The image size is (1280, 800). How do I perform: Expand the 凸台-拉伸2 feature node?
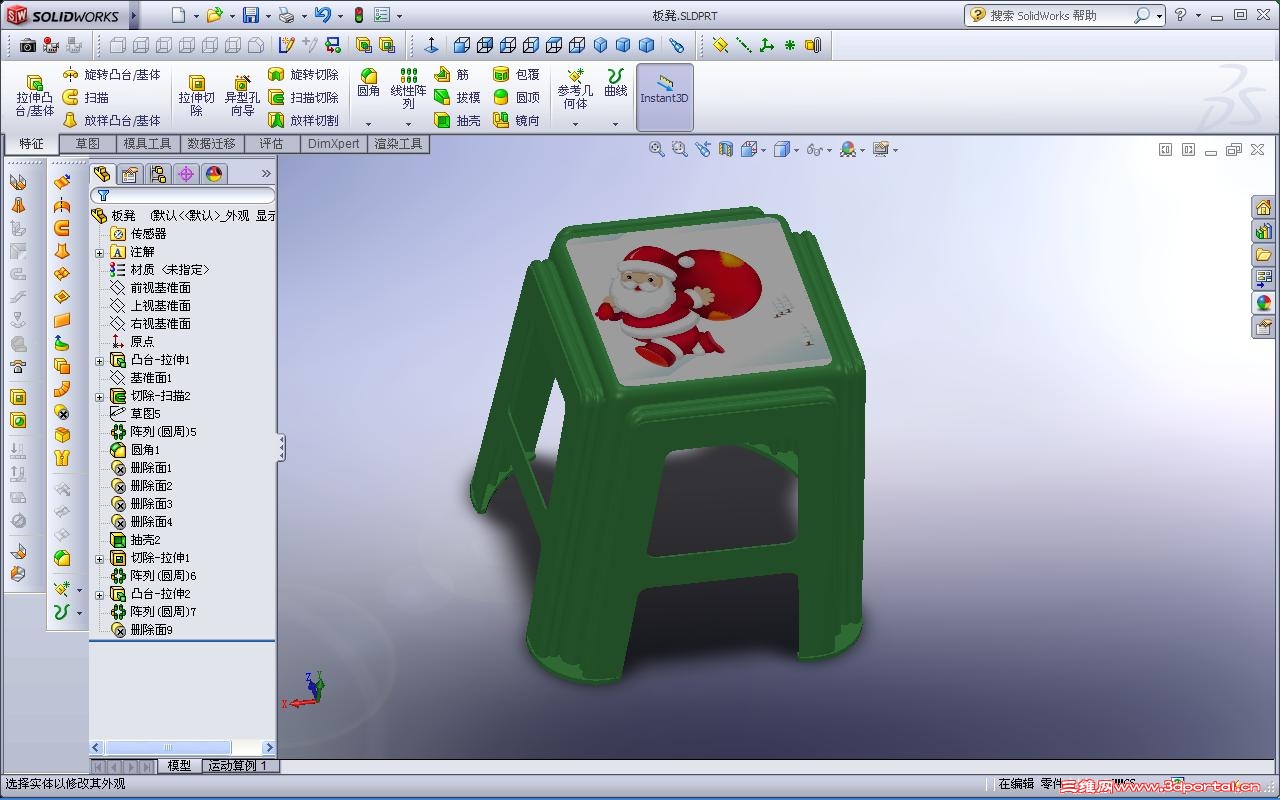pos(99,595)
